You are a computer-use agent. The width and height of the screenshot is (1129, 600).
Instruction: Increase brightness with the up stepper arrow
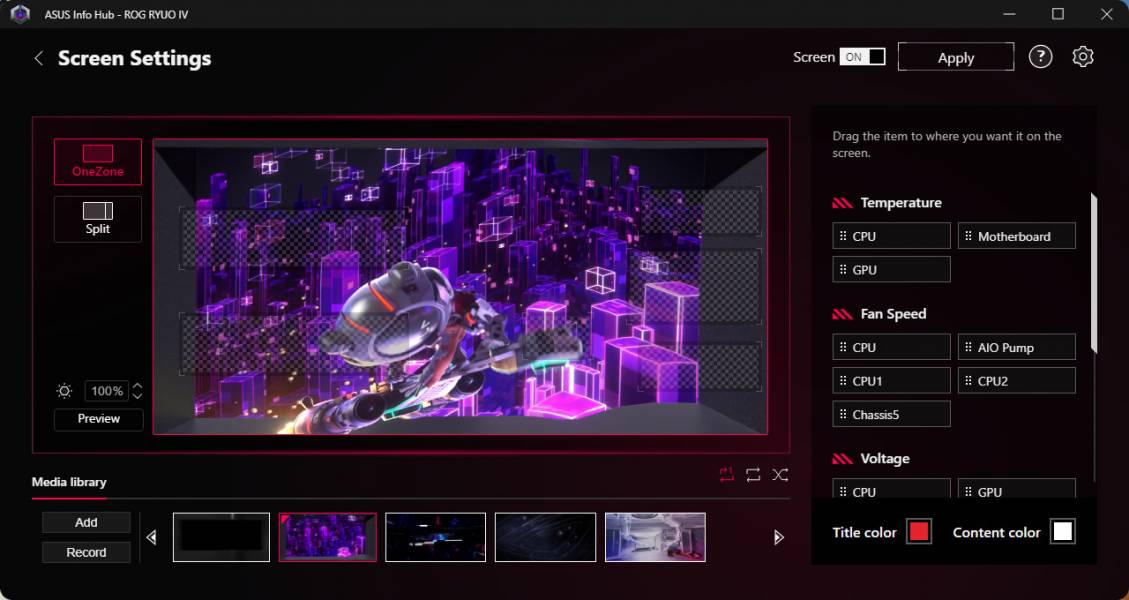138,386
